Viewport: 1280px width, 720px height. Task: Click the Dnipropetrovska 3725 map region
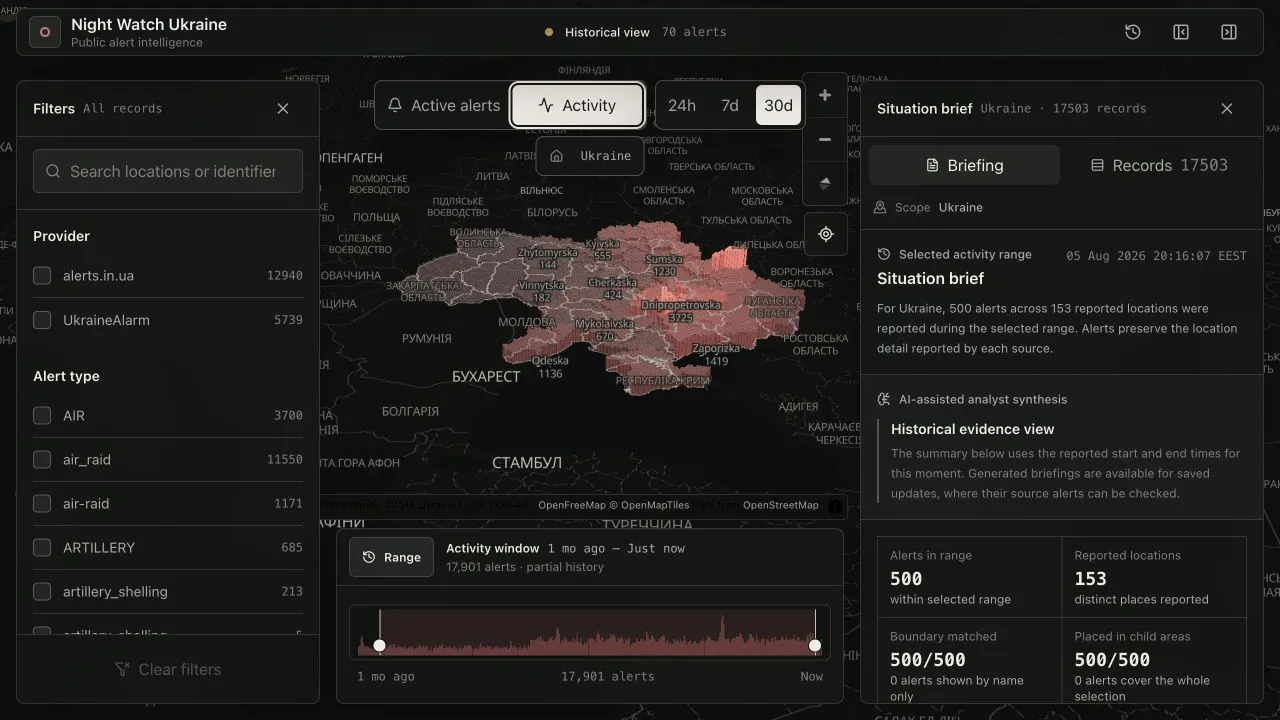[680, 311]
